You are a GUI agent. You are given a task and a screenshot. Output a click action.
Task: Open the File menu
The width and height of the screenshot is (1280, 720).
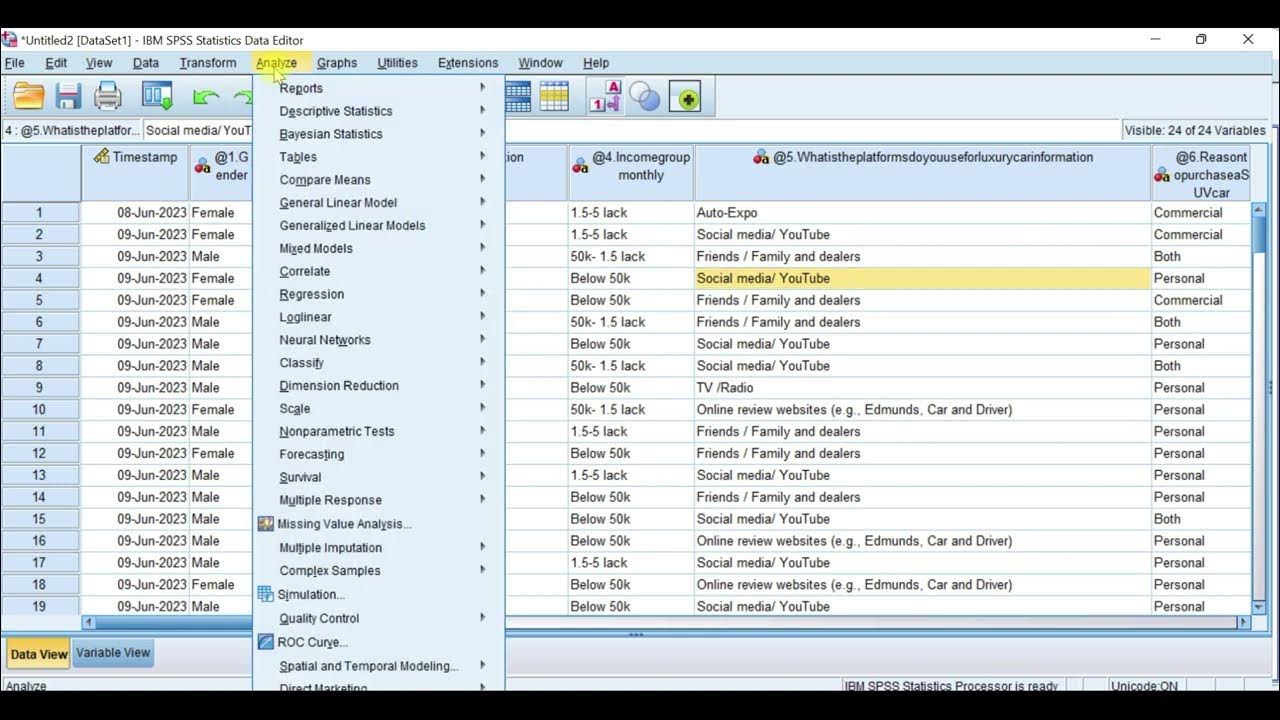point(14,63)
